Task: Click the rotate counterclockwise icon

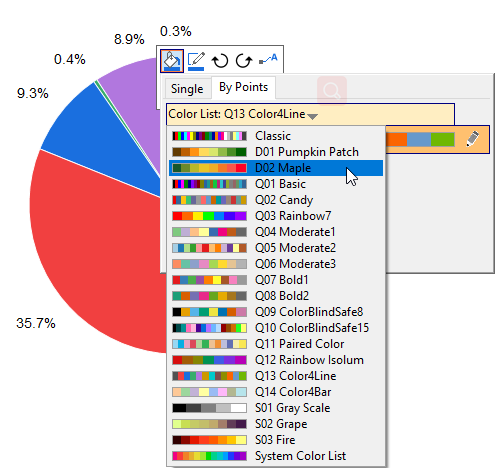Action: coord(220,61)
